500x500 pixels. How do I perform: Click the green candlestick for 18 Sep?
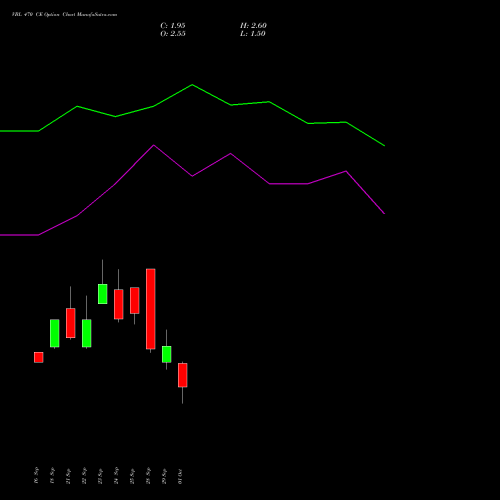click(x=55, y=333)
